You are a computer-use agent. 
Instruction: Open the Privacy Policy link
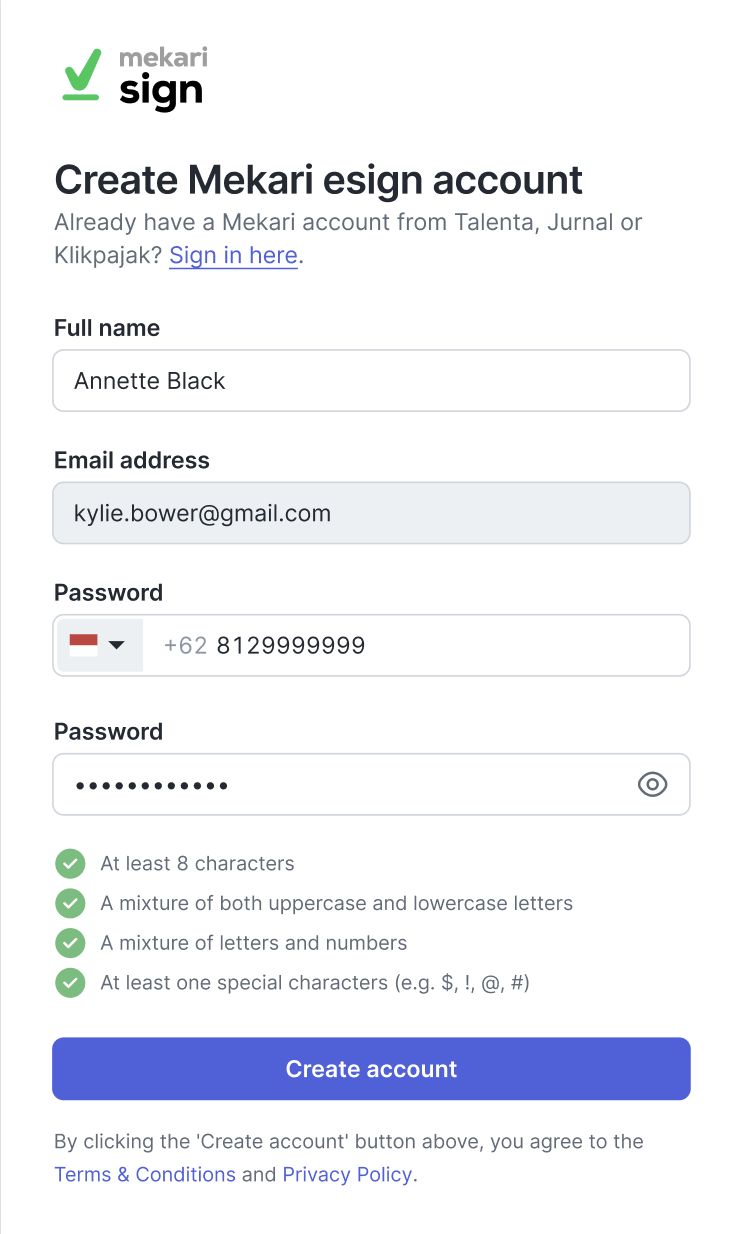[347, 1174]
